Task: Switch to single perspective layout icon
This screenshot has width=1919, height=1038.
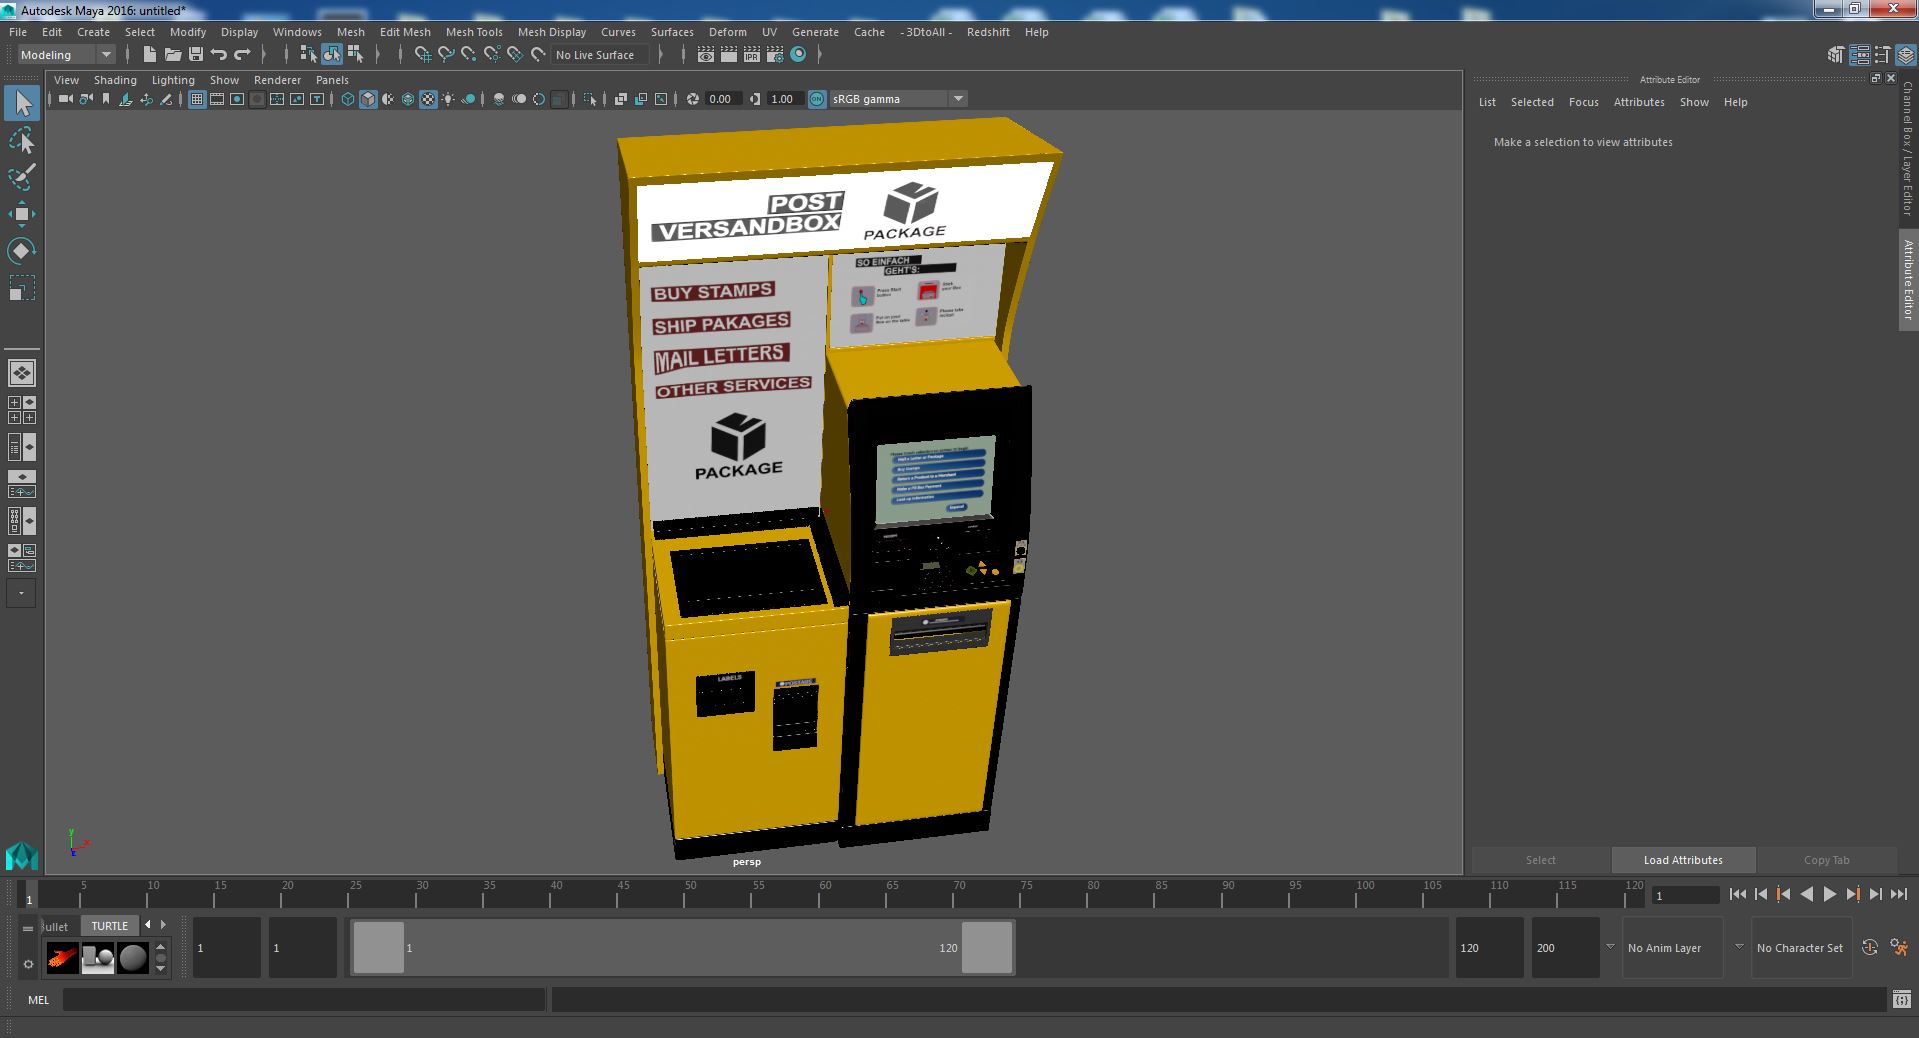Action: coord(21,373)
